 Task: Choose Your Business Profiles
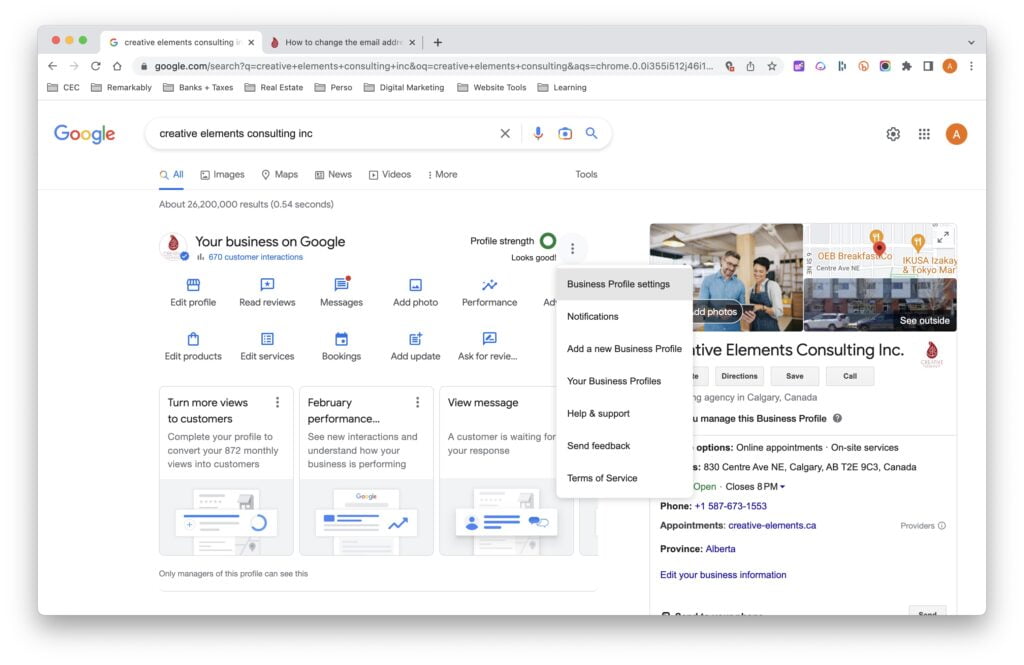click(624, 381)
